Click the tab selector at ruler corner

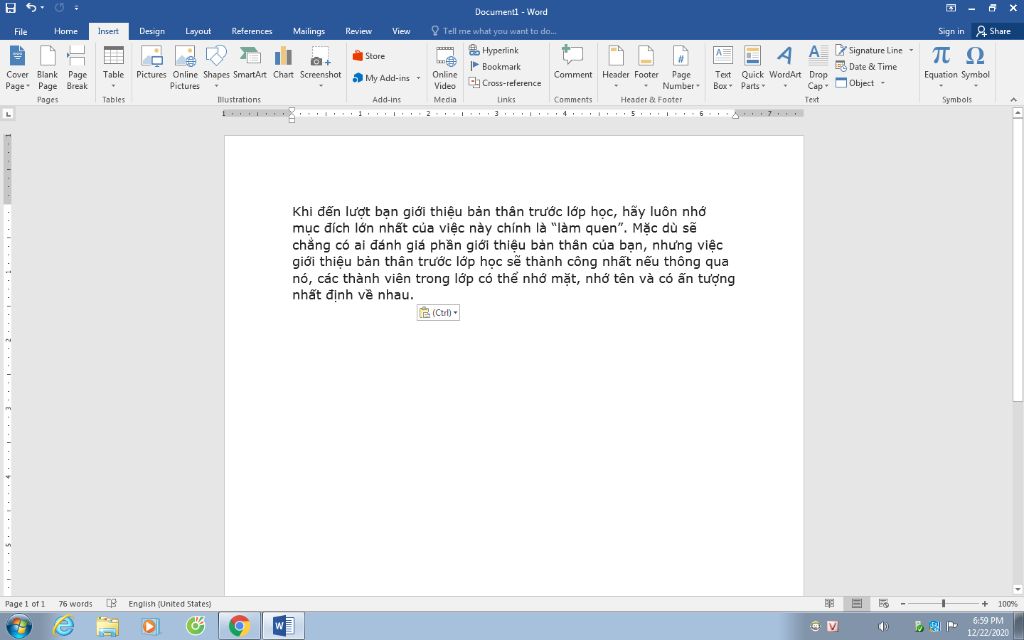[x=8, y=114]
